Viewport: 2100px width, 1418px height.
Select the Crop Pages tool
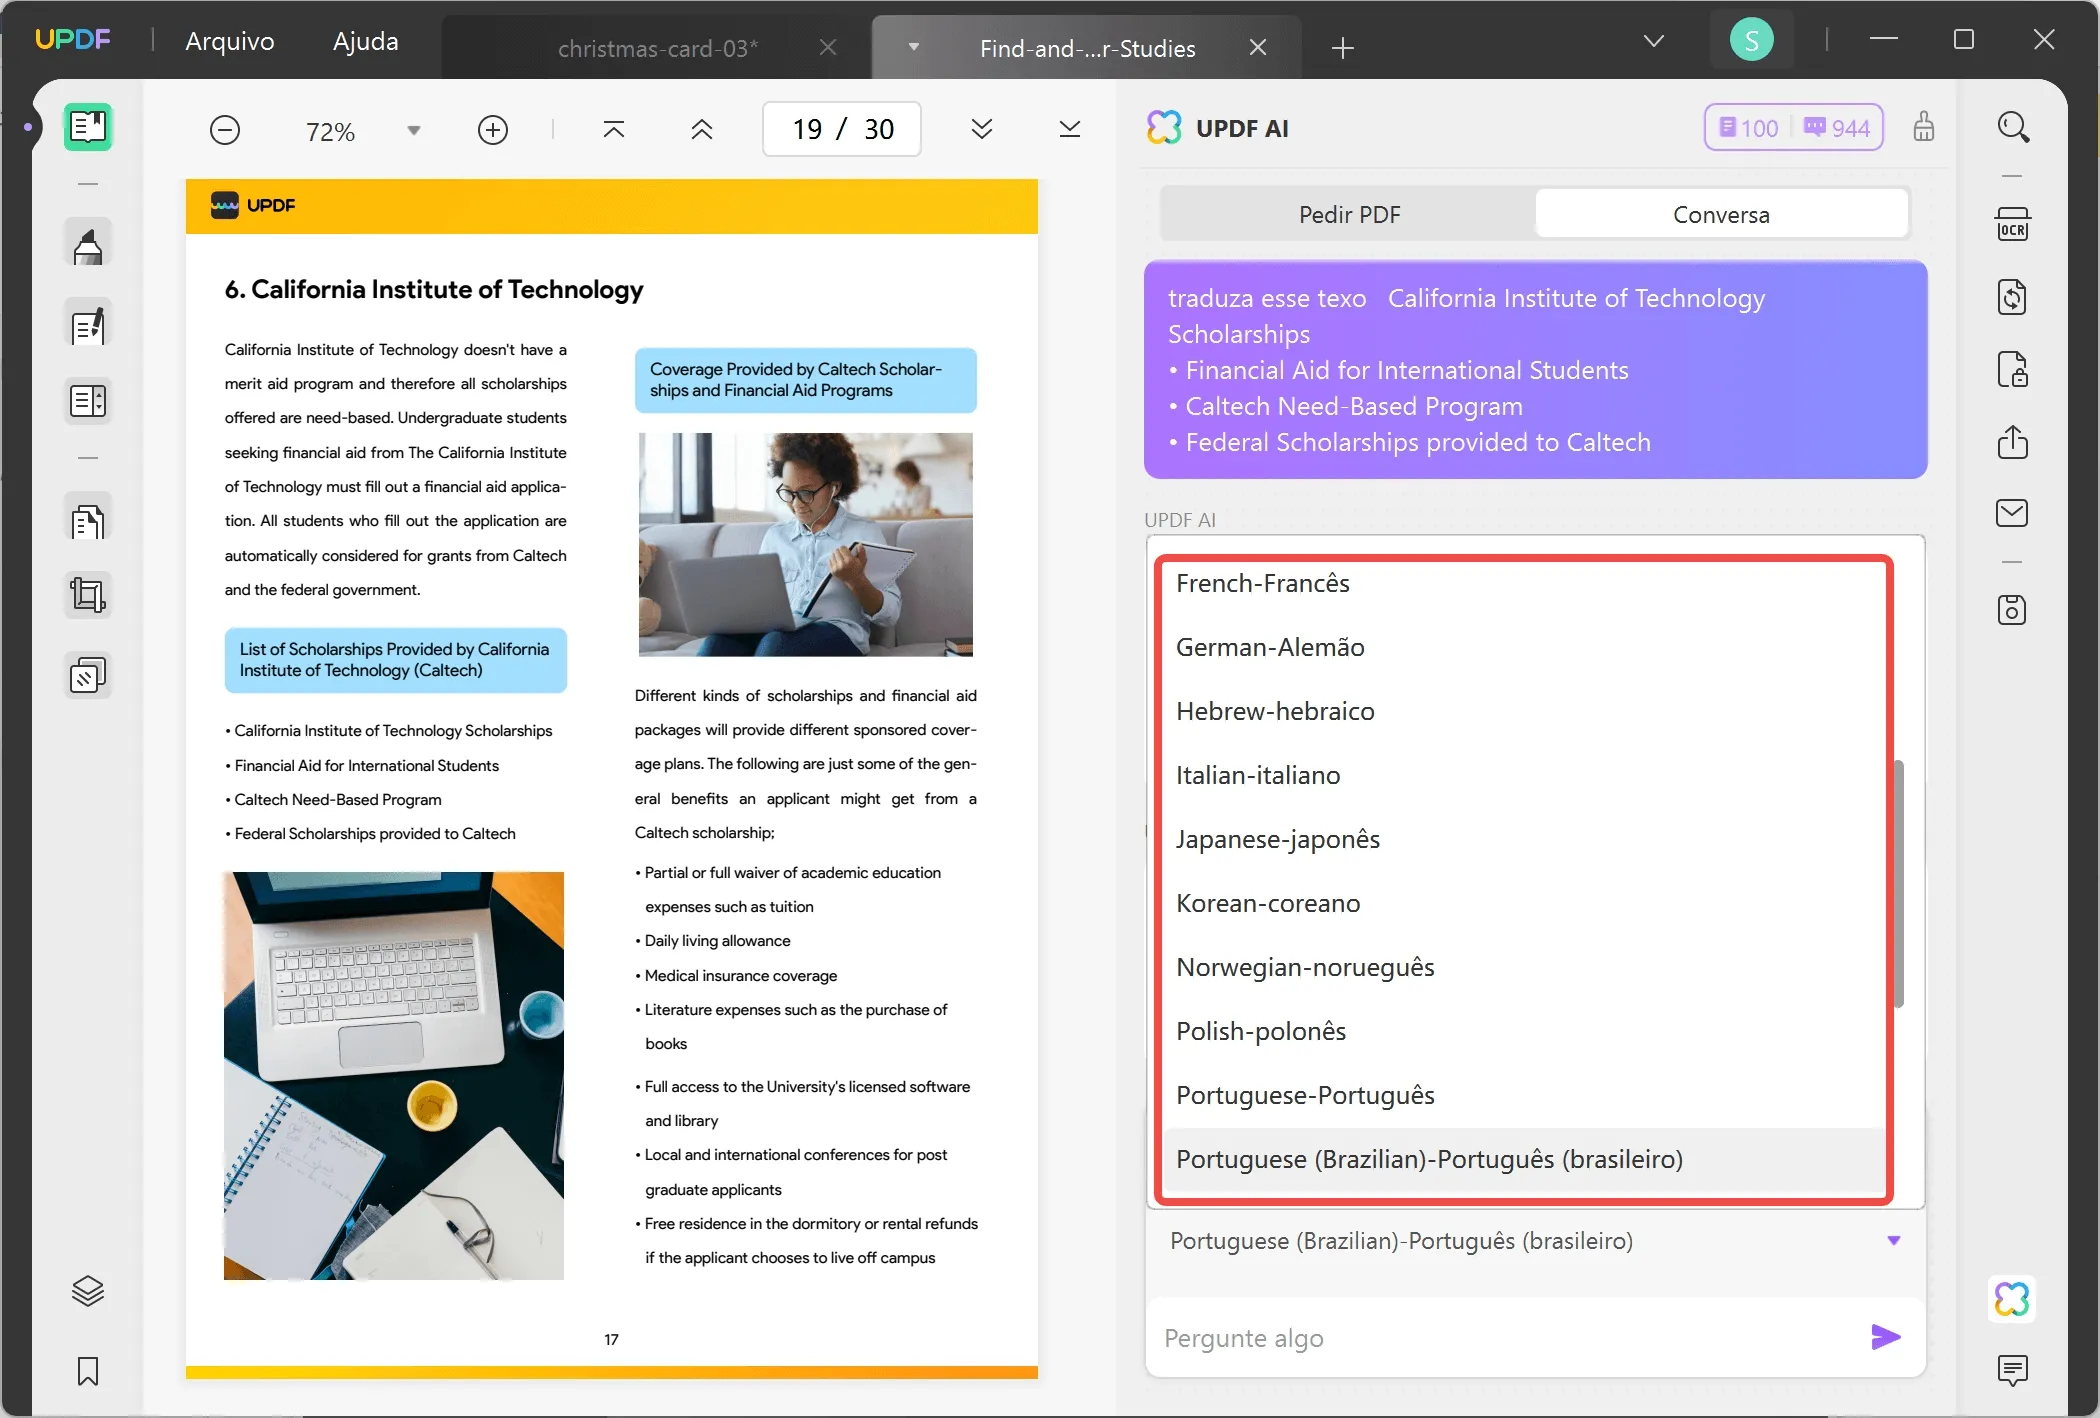coord(88,596)
